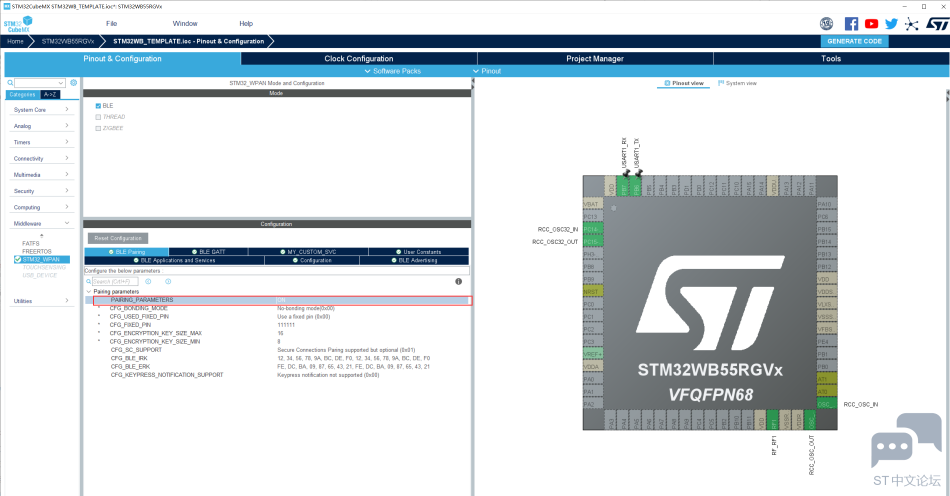Open the YouTube icon link

(x=871, y=24)
